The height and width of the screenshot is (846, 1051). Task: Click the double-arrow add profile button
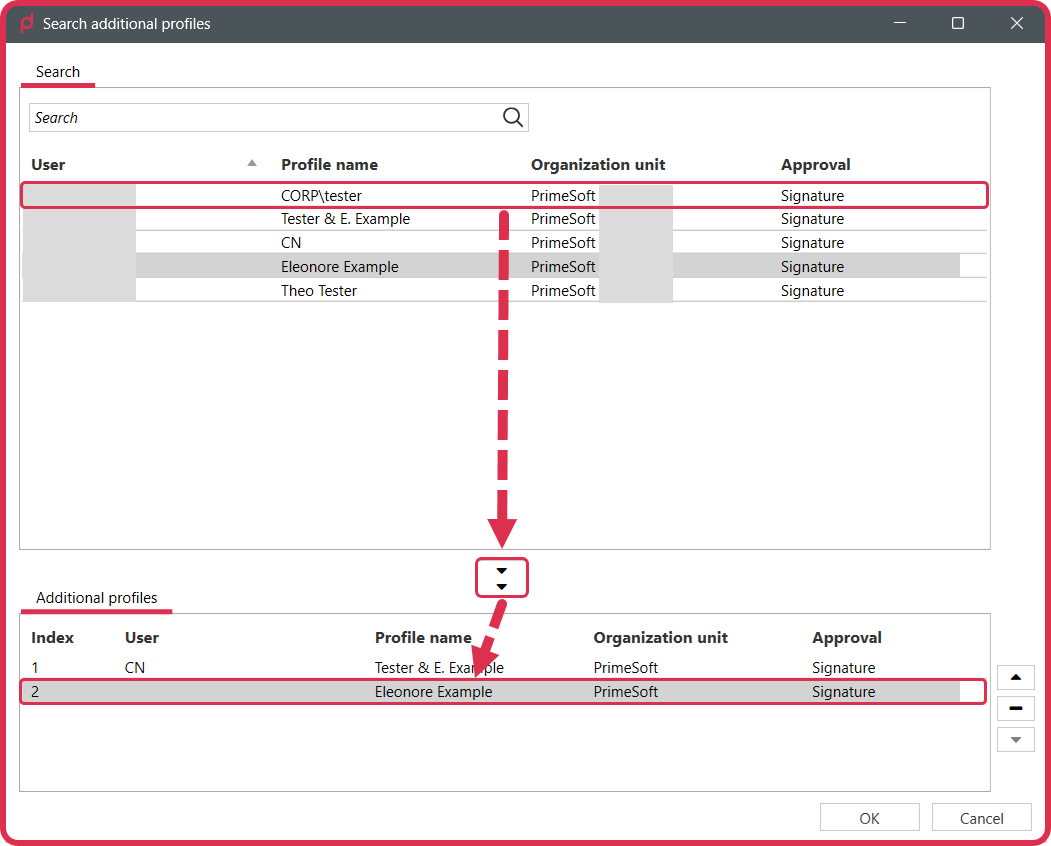click(x=501, y=578)
